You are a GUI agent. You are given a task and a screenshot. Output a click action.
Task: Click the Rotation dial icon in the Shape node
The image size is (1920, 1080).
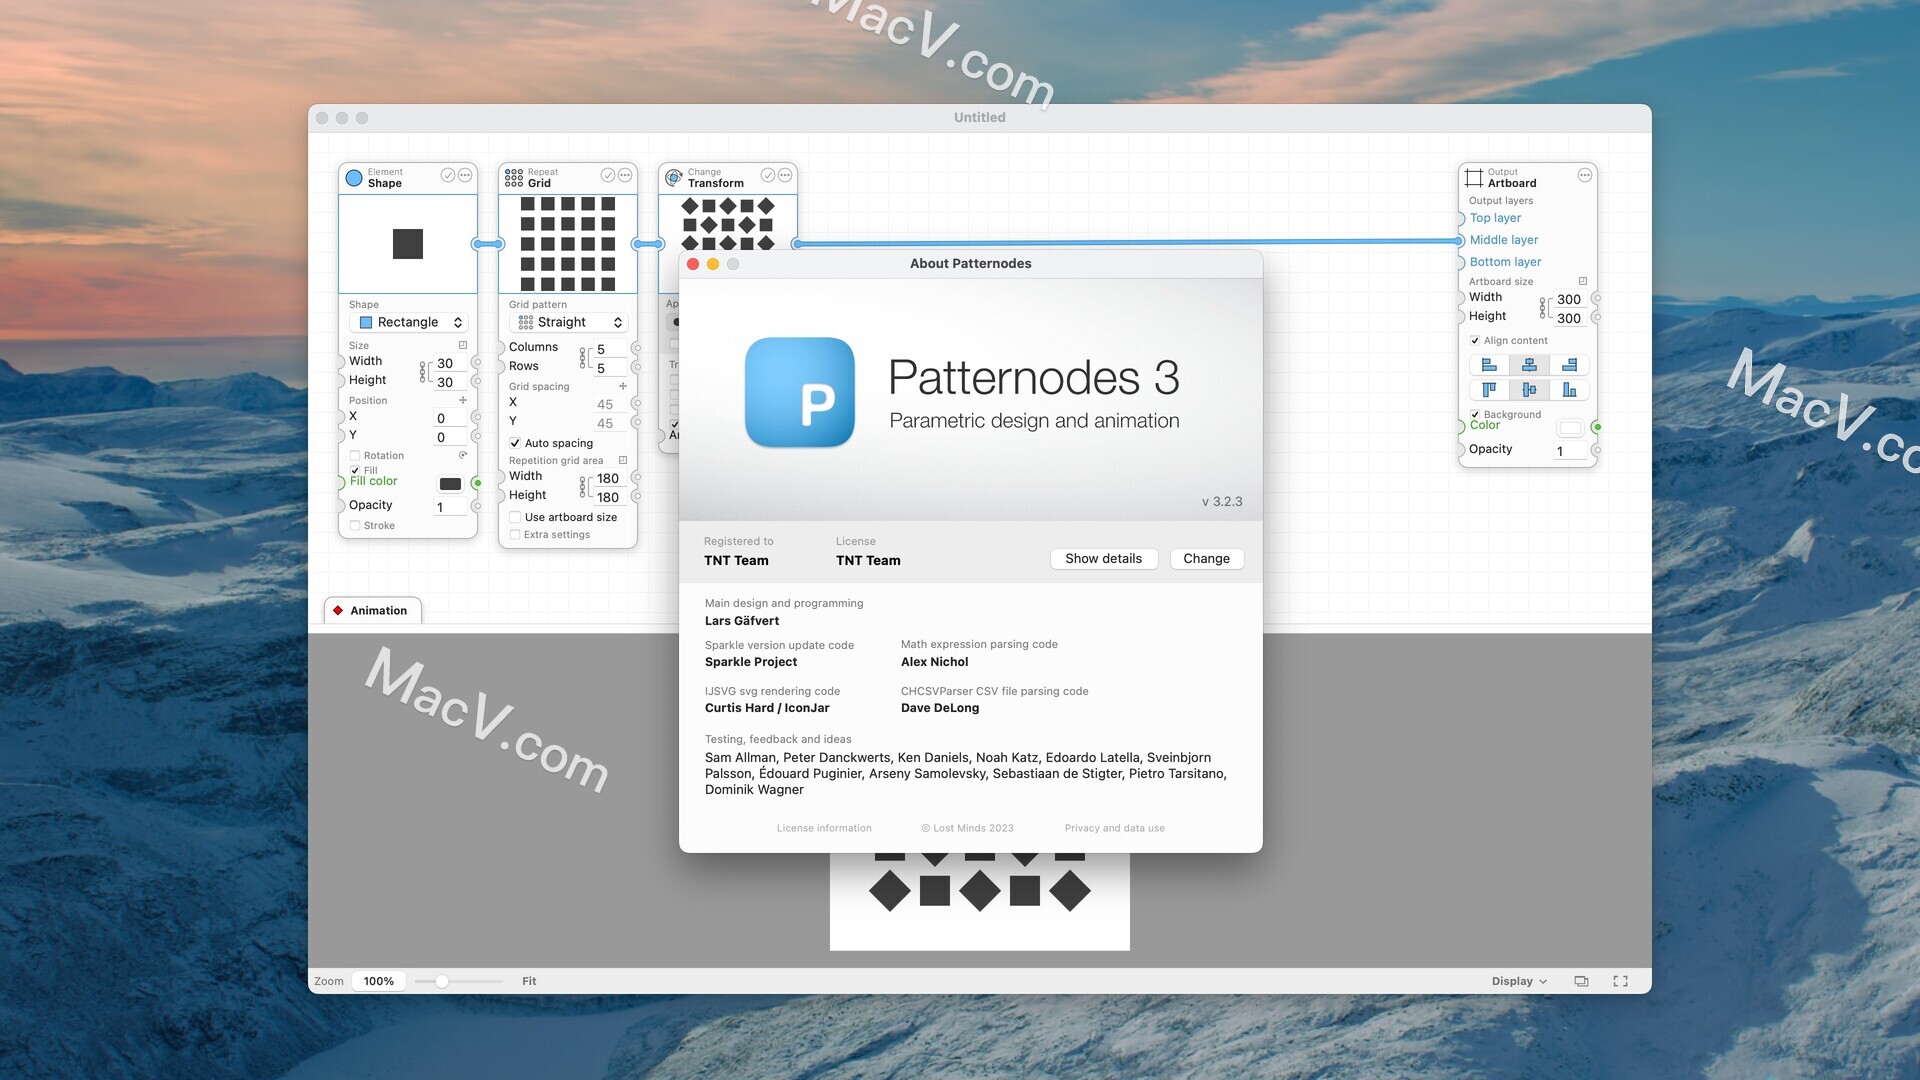[x=463, y=455]
